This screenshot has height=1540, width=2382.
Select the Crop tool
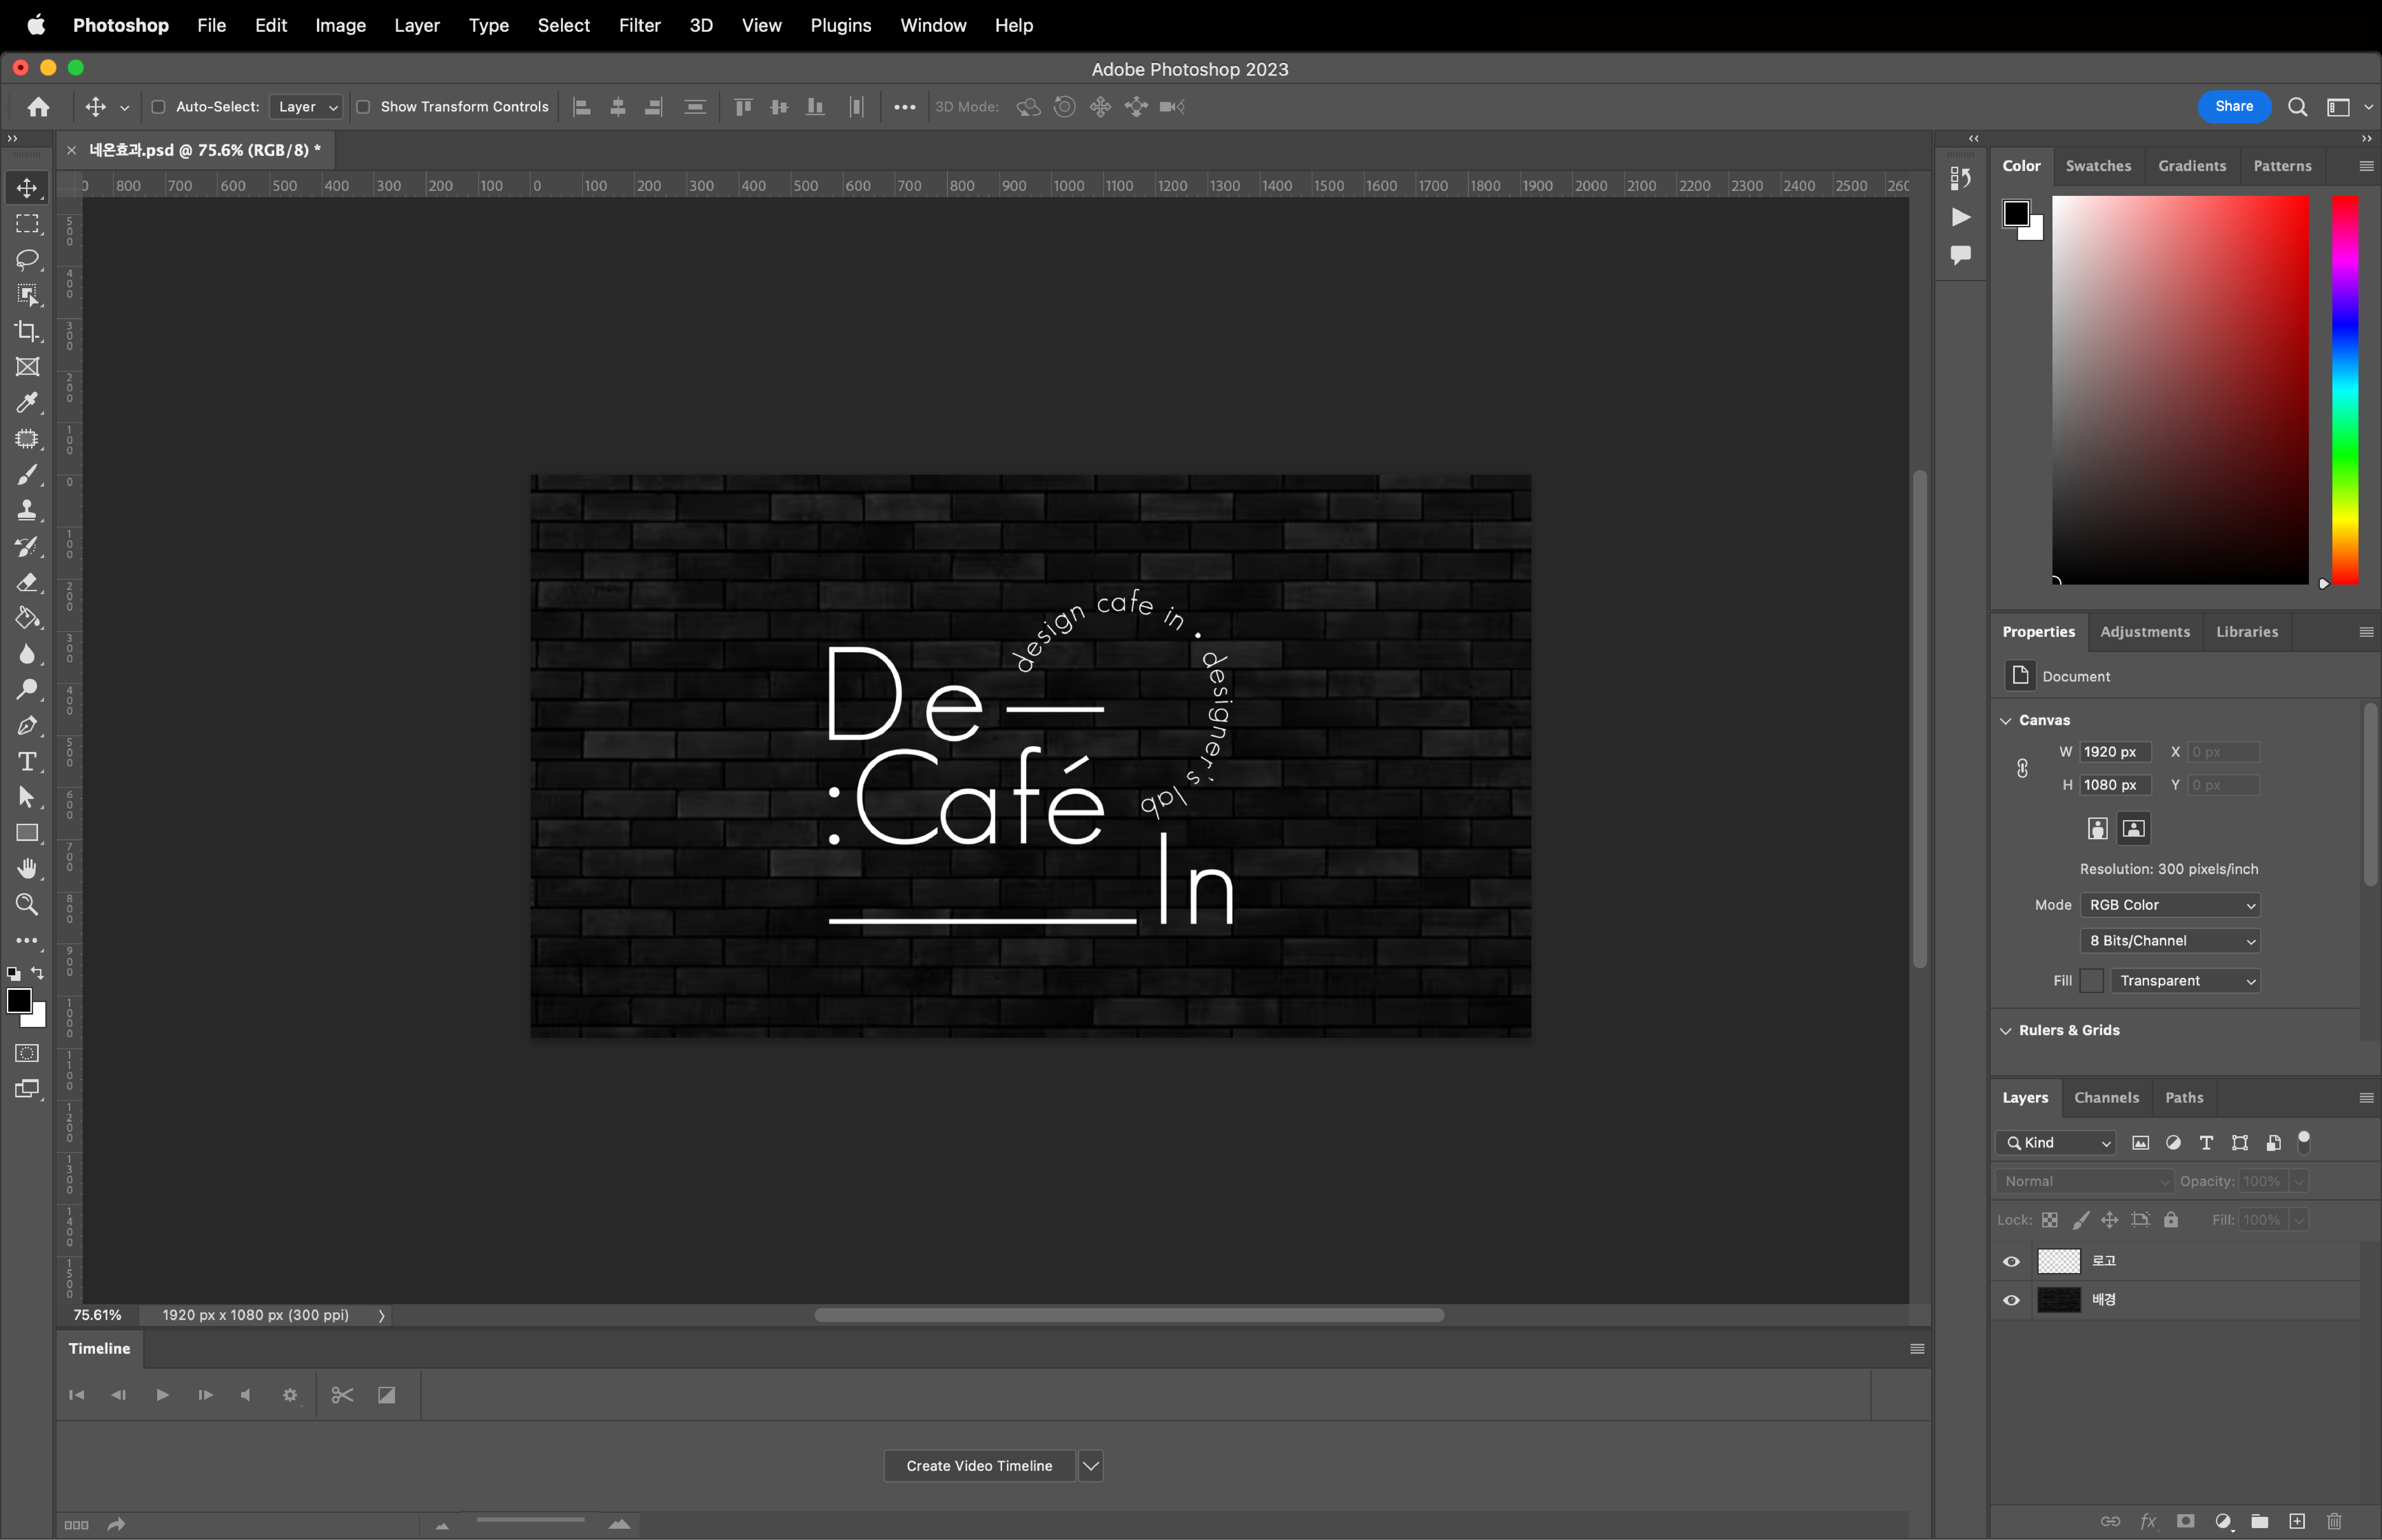point(27,331)
